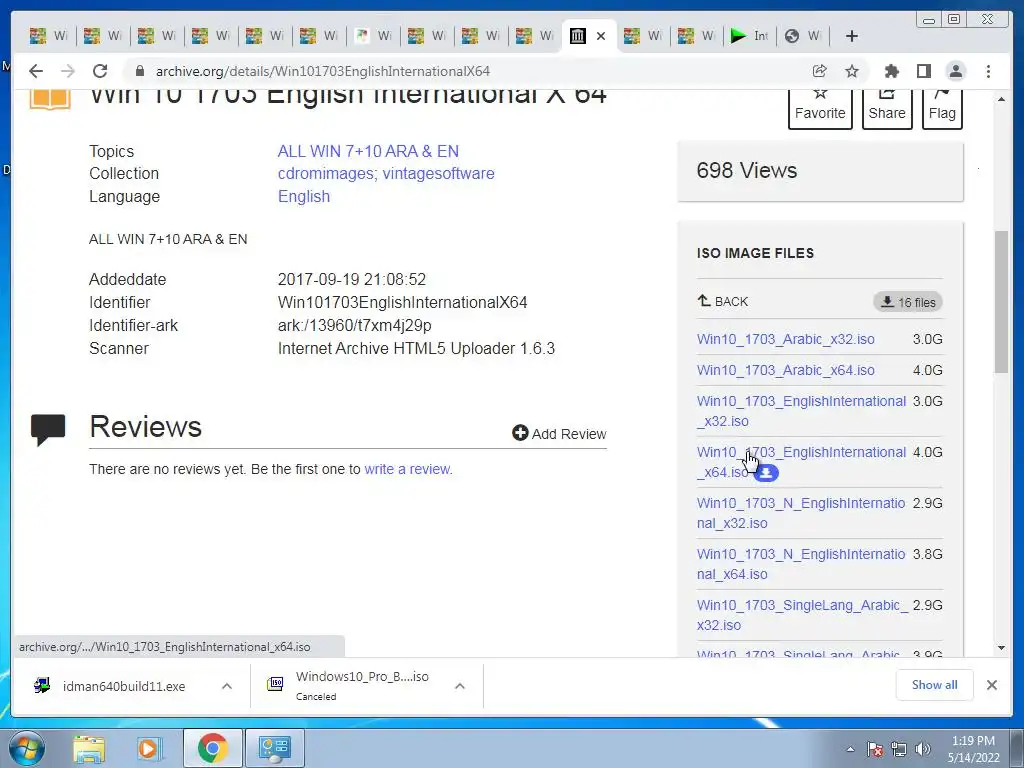Screen dimensions: 1024x768
Task: Click the control panel taskbar icon
Action: [274, 748]
